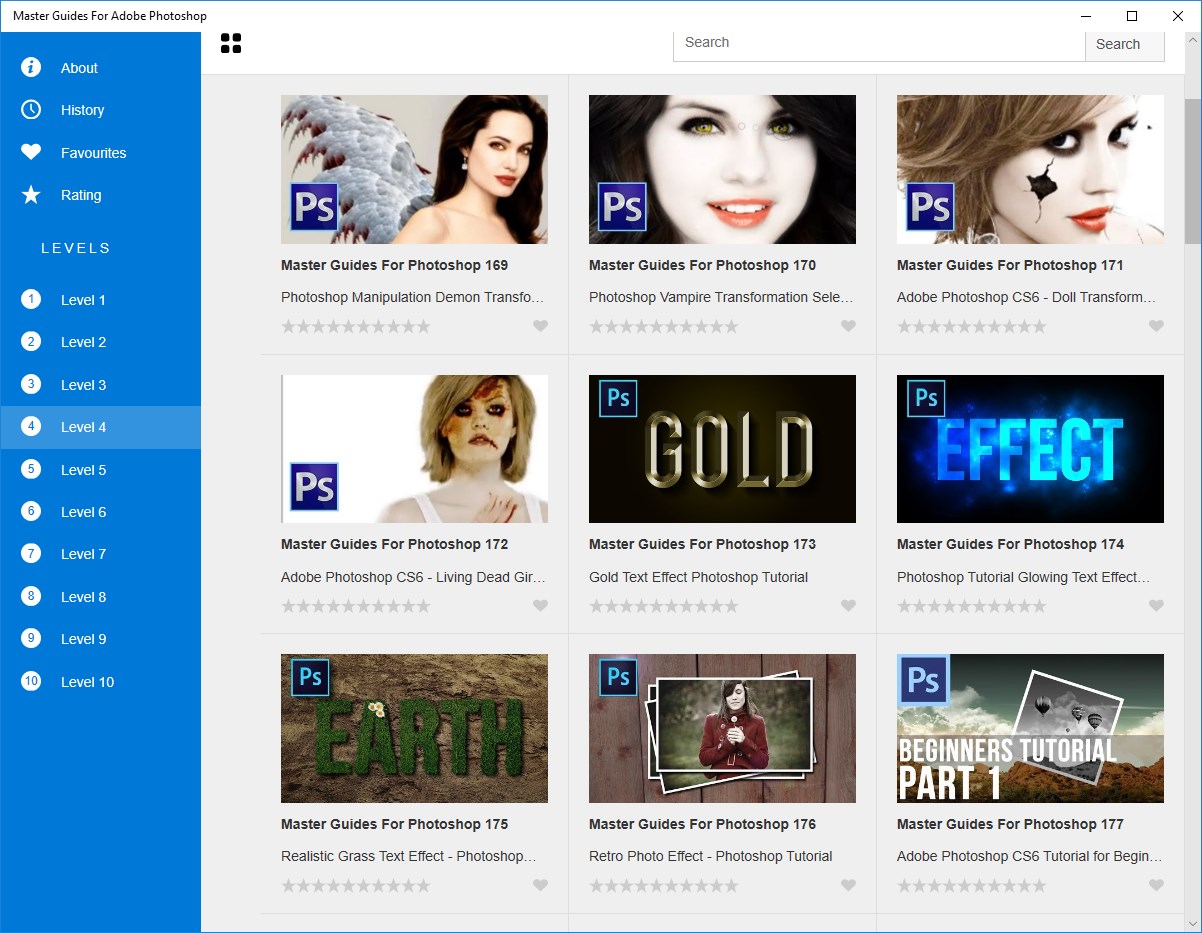The height and width of the screenshot is (933, 1202).
Task: Open the Vampire Transformation thumbnail for guide 170
Action: [722, 169]
